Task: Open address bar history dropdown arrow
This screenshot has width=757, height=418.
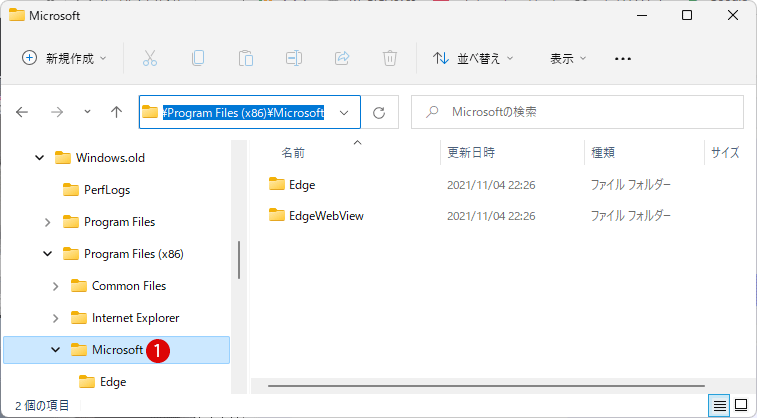Action: click(344, 113)
